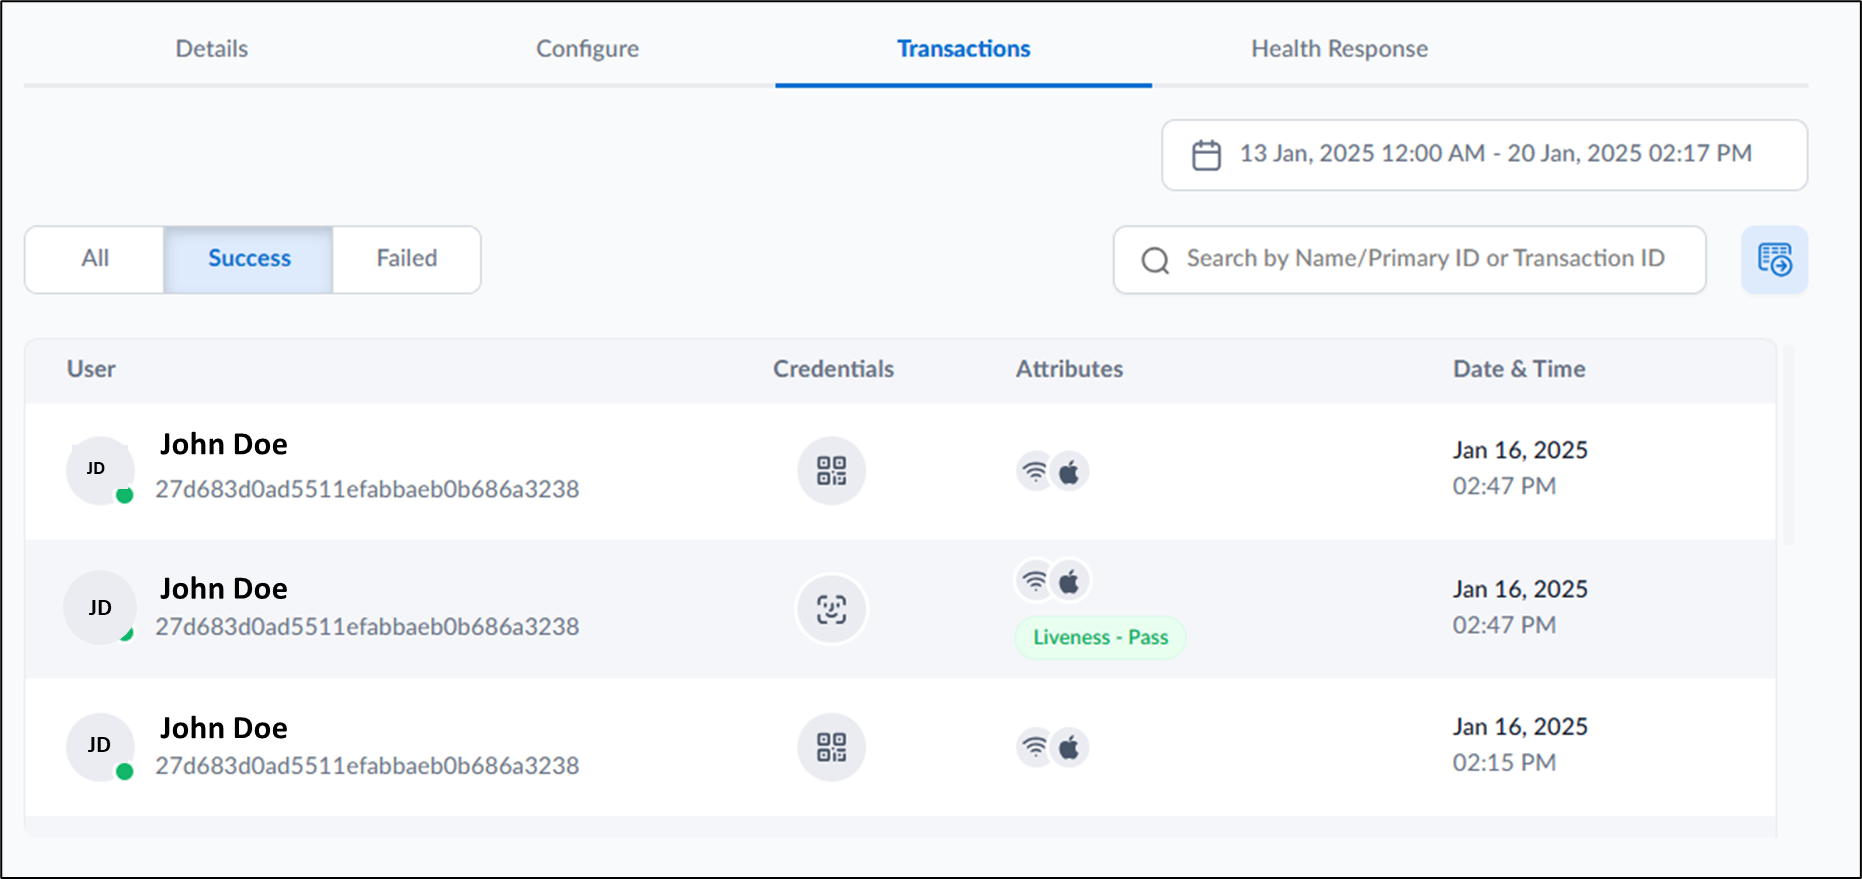Viewport: 1862px width, 879px height.
Task: Click the transaction ID in the 02:15 PM row
Action: pyautogui.click(x=367, y=766)
